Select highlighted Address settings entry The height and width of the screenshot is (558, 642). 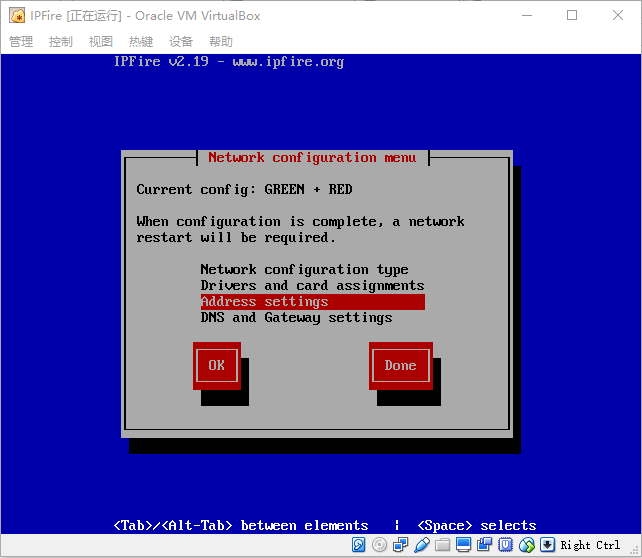[x=312, y=302]
